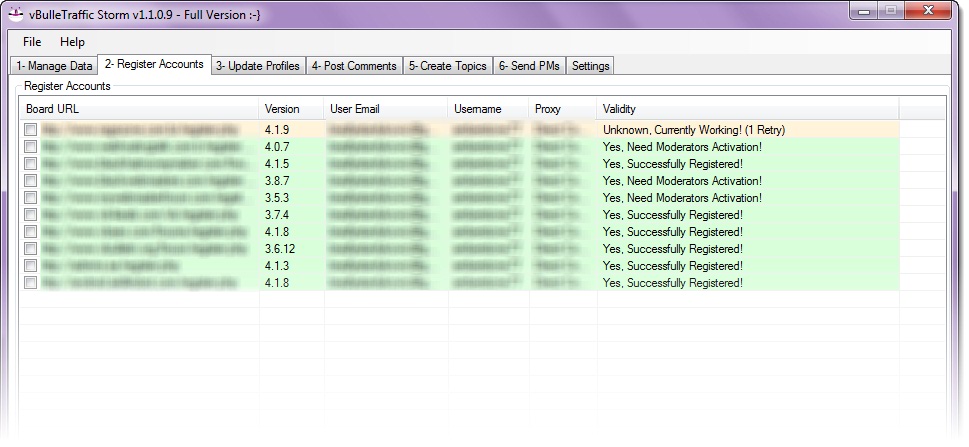Select the row showing Unknown, Currently Working status
Viewport: 969px width, 447px height.
(x=700, y=130)
